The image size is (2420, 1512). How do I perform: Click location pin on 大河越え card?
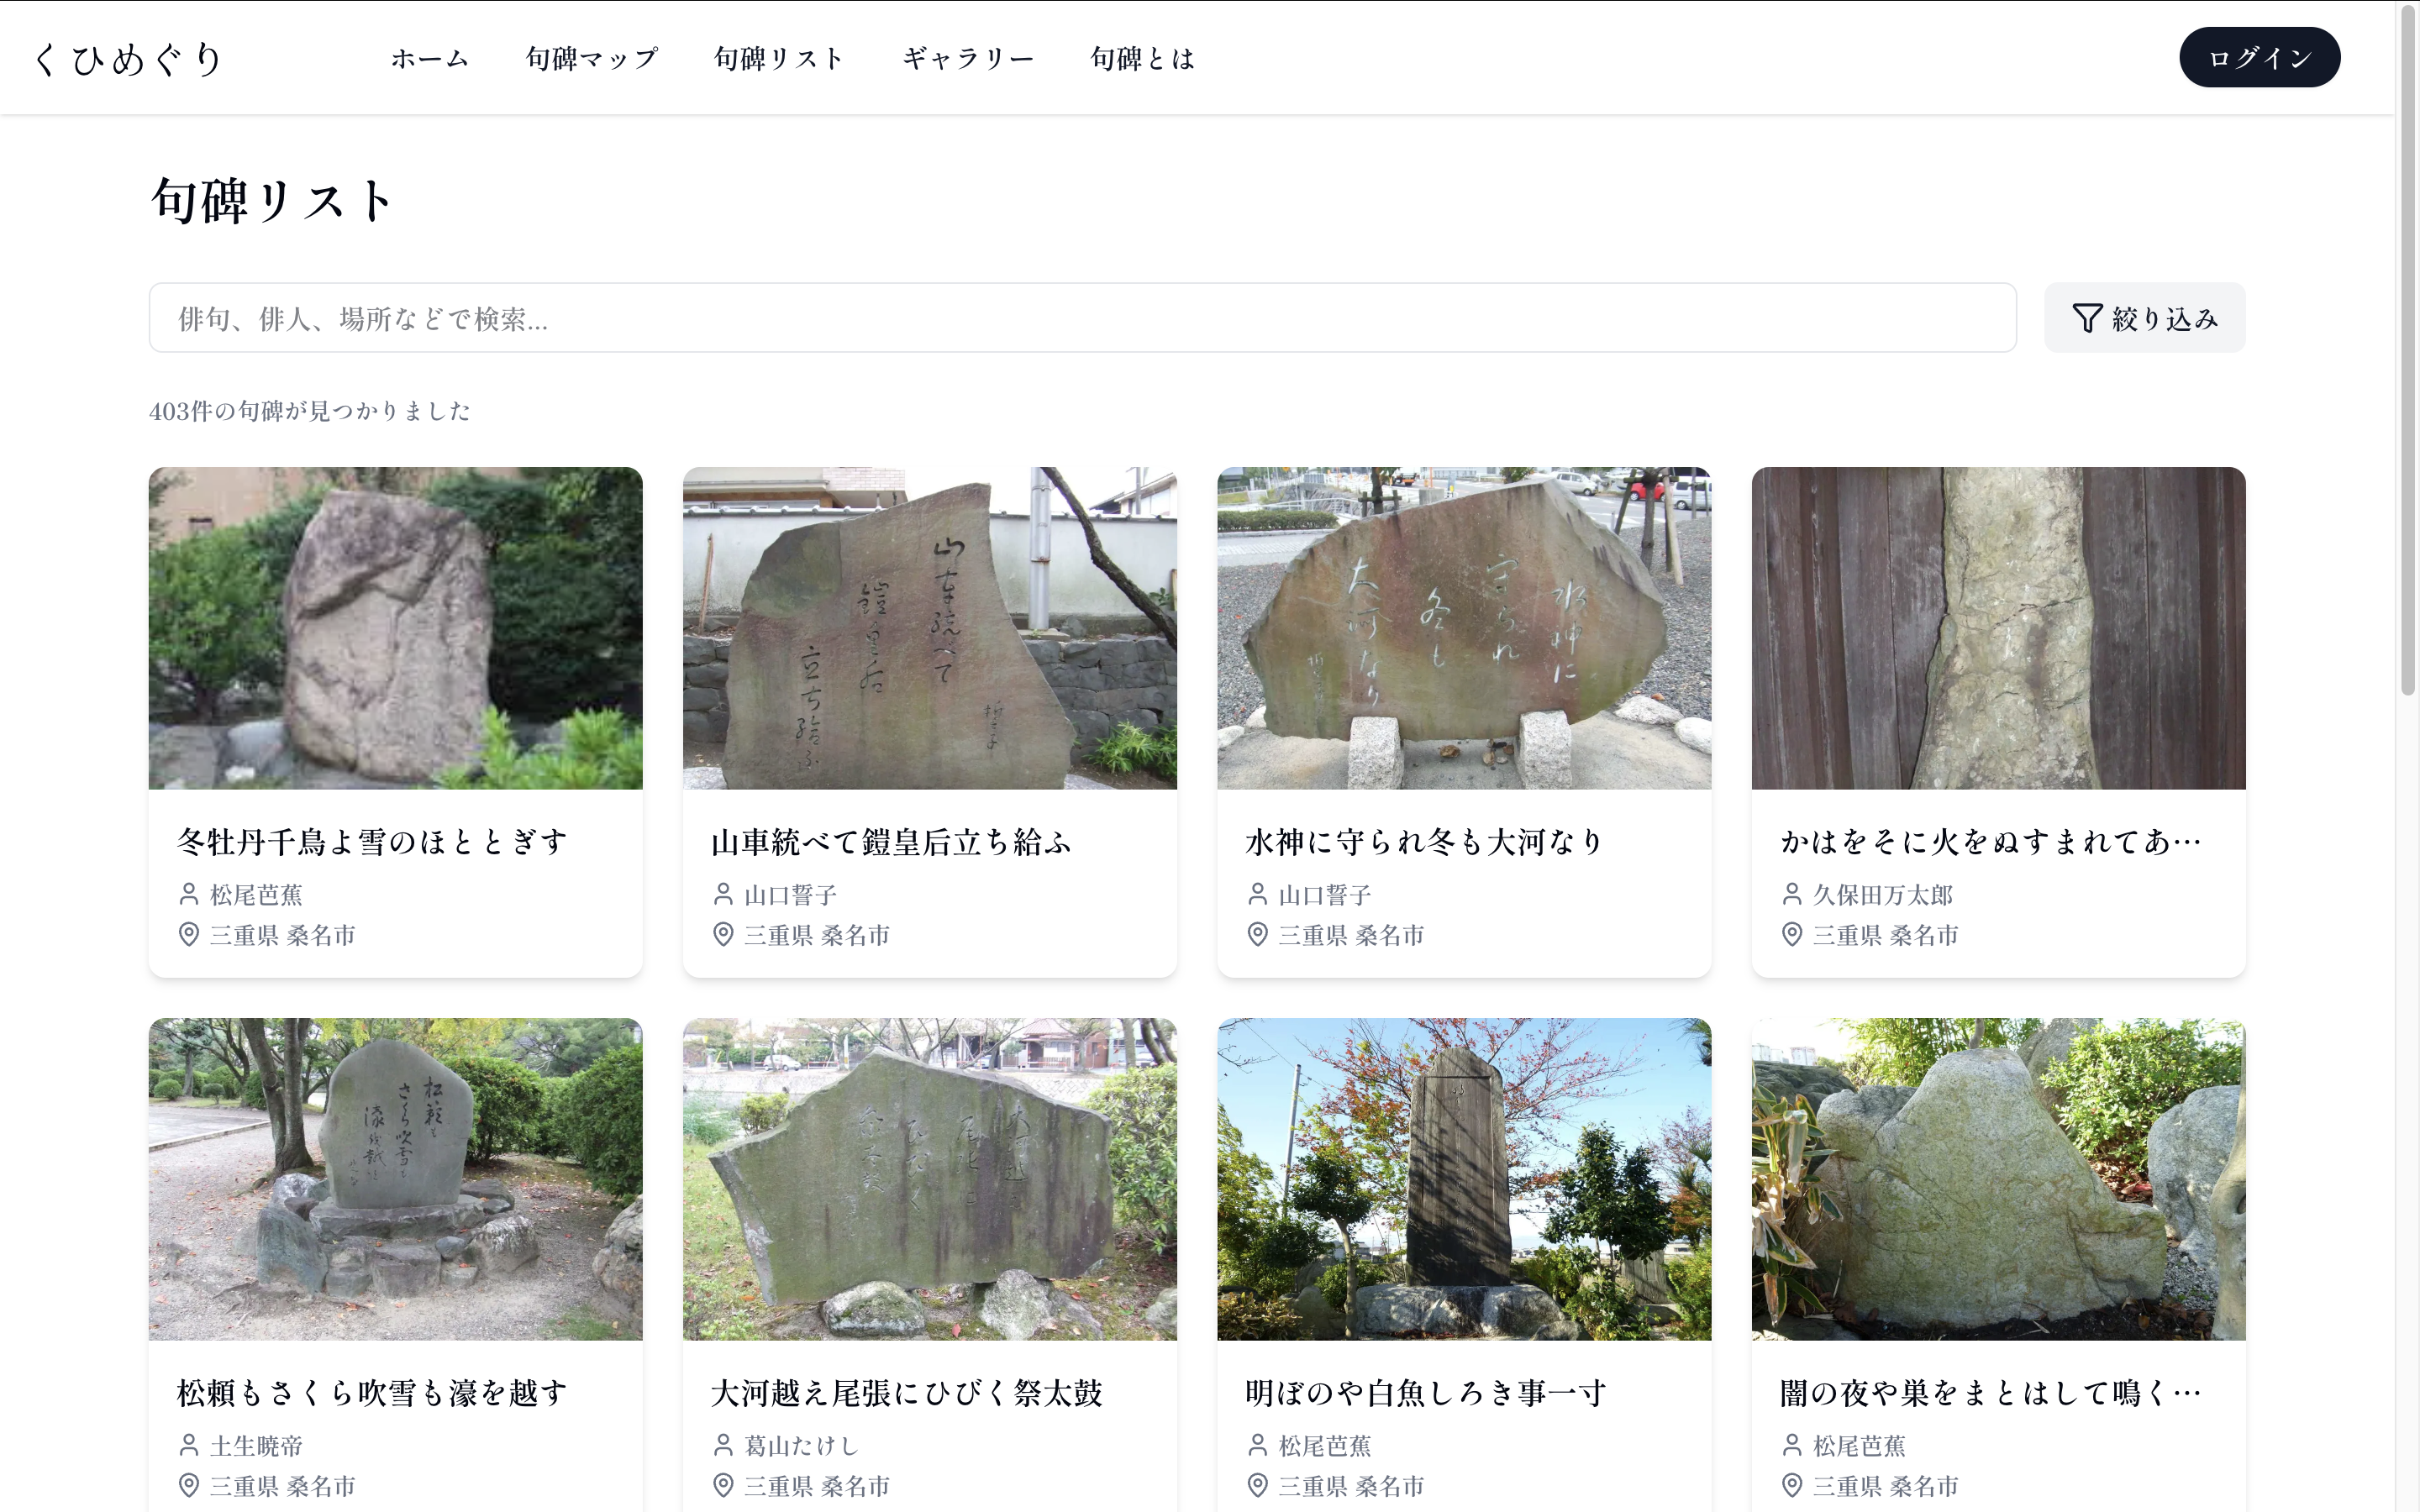point(723,1485)
